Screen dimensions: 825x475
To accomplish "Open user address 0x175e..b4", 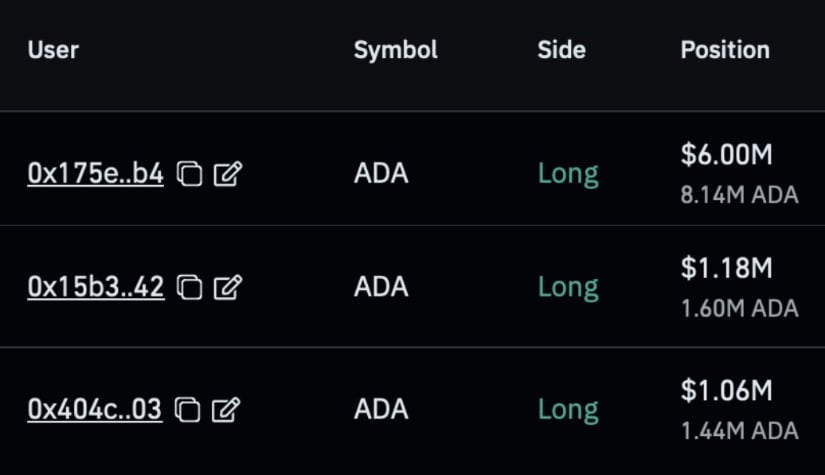I will pyautogui.click(x=95, y=173).
